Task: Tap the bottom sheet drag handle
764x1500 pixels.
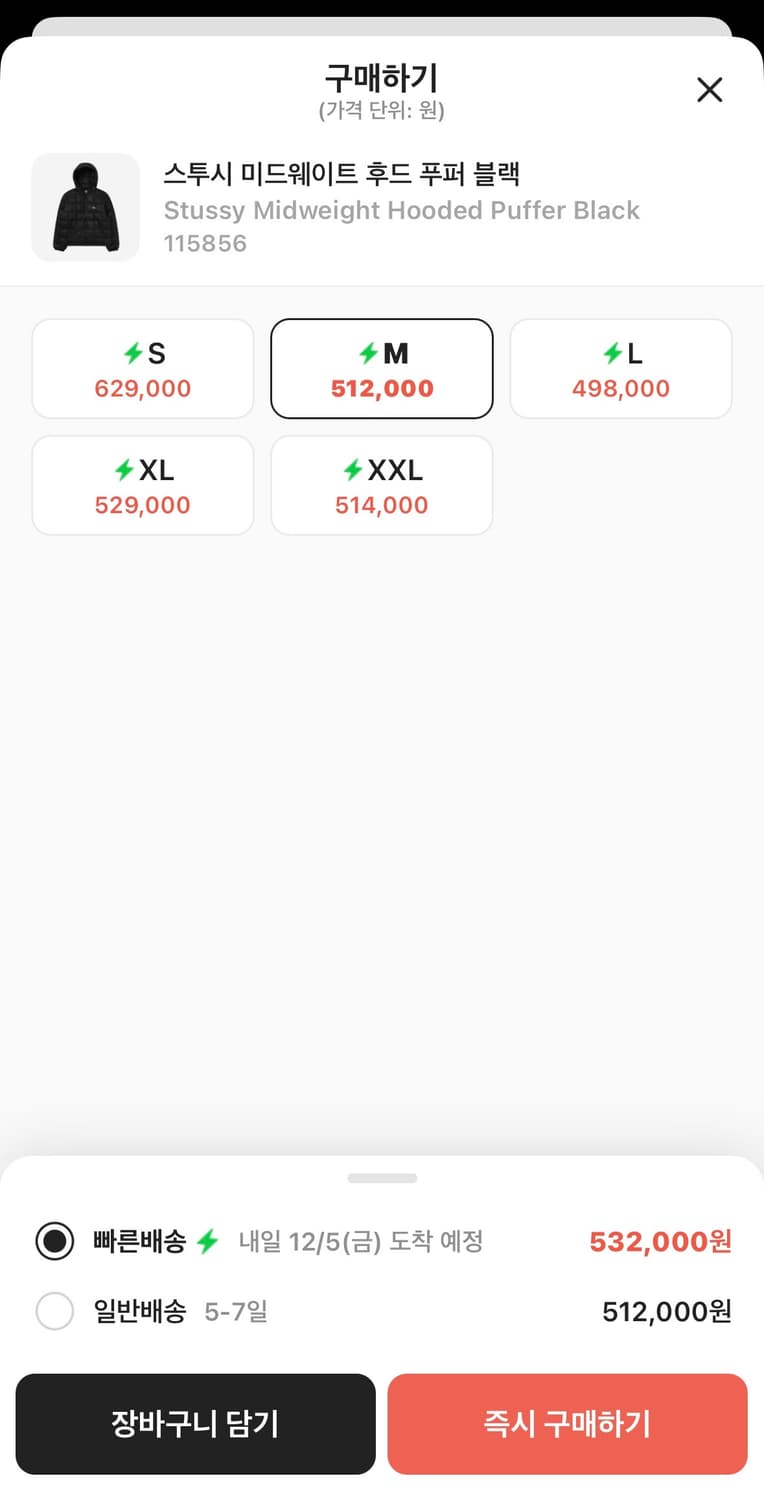Action: [x=382, y=1178]
